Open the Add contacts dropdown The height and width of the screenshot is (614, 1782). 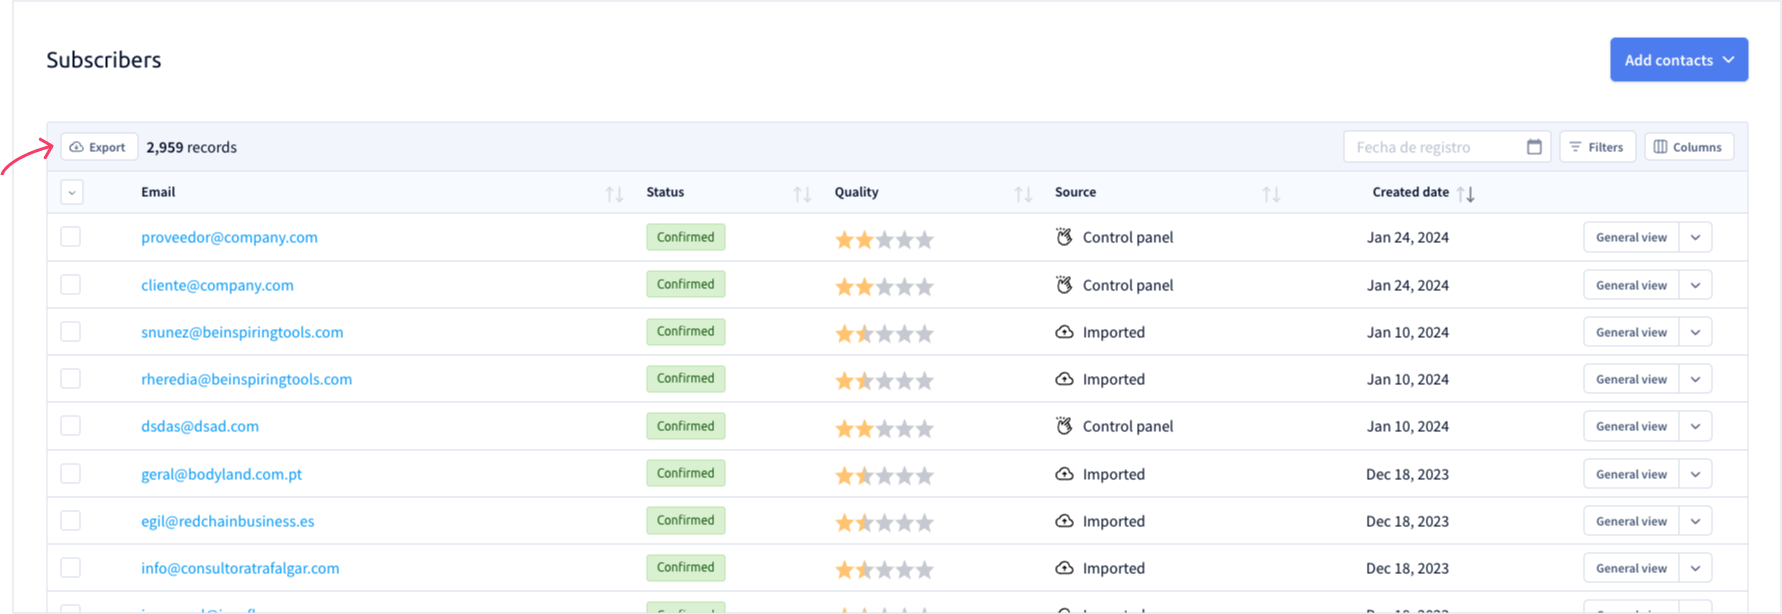(1678, 60)
